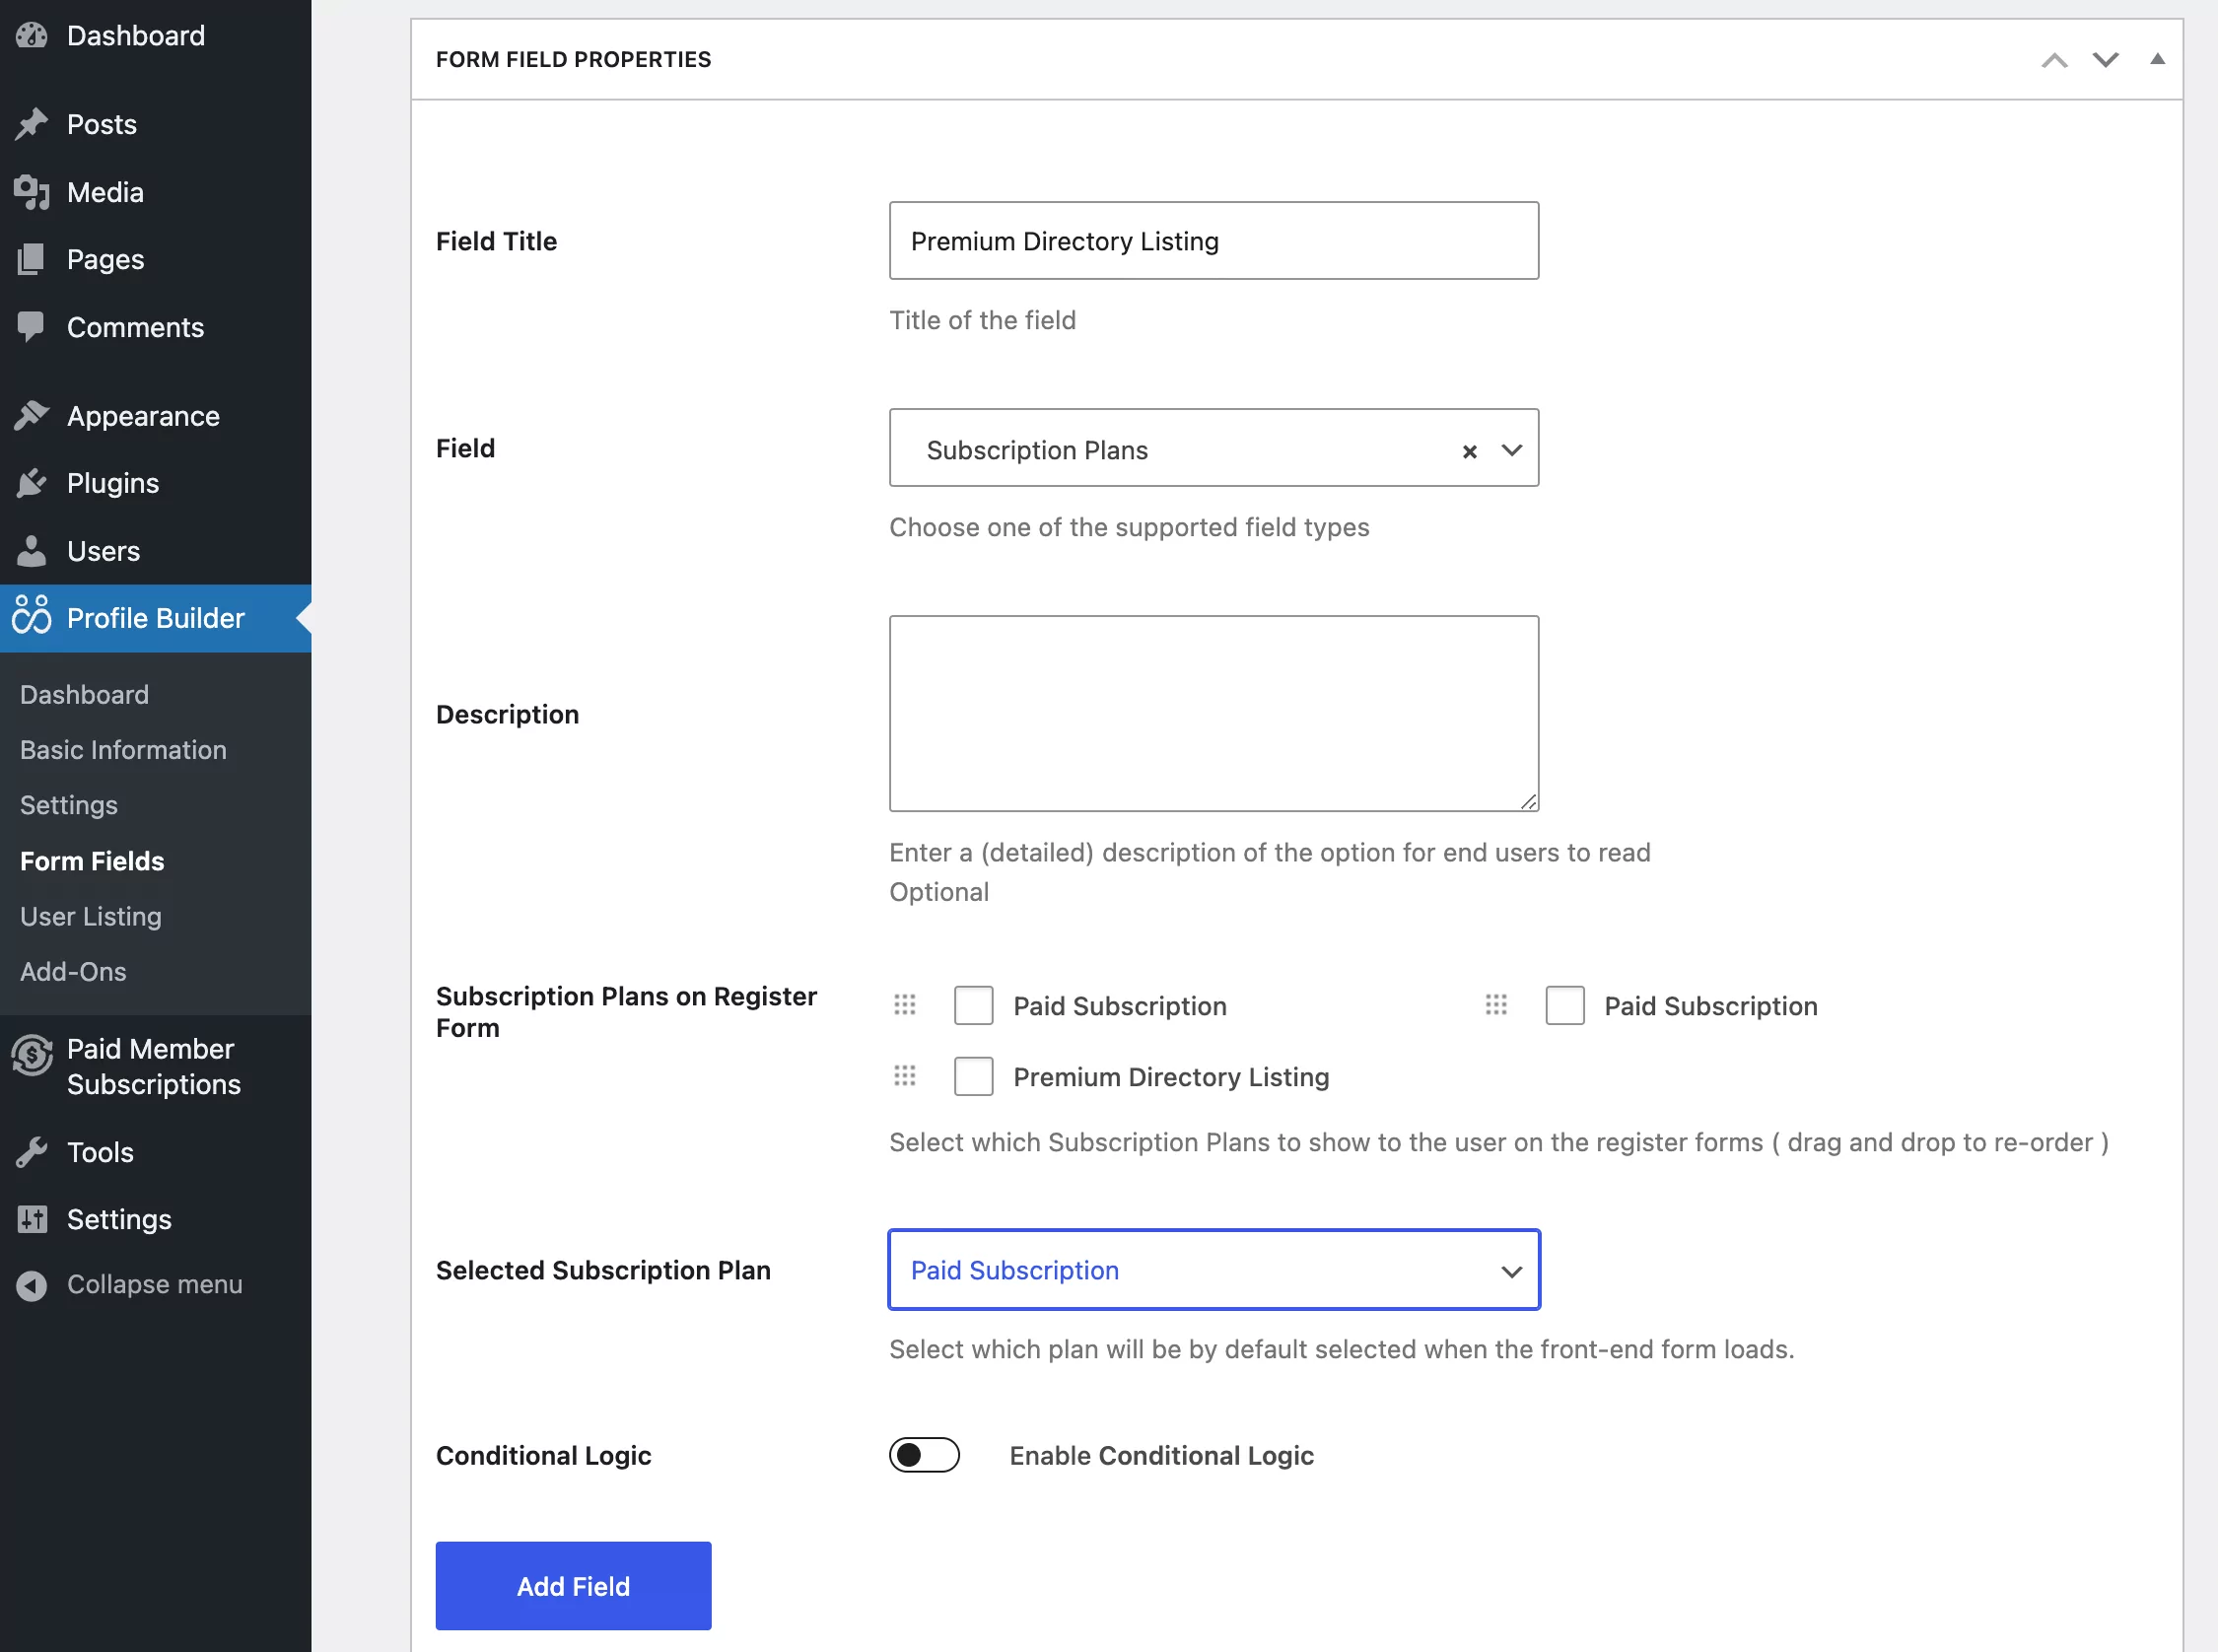Check the Premium Directory Listing checkbox
This screenshot has height=1652, width=2218.
tap(972, 1076)
